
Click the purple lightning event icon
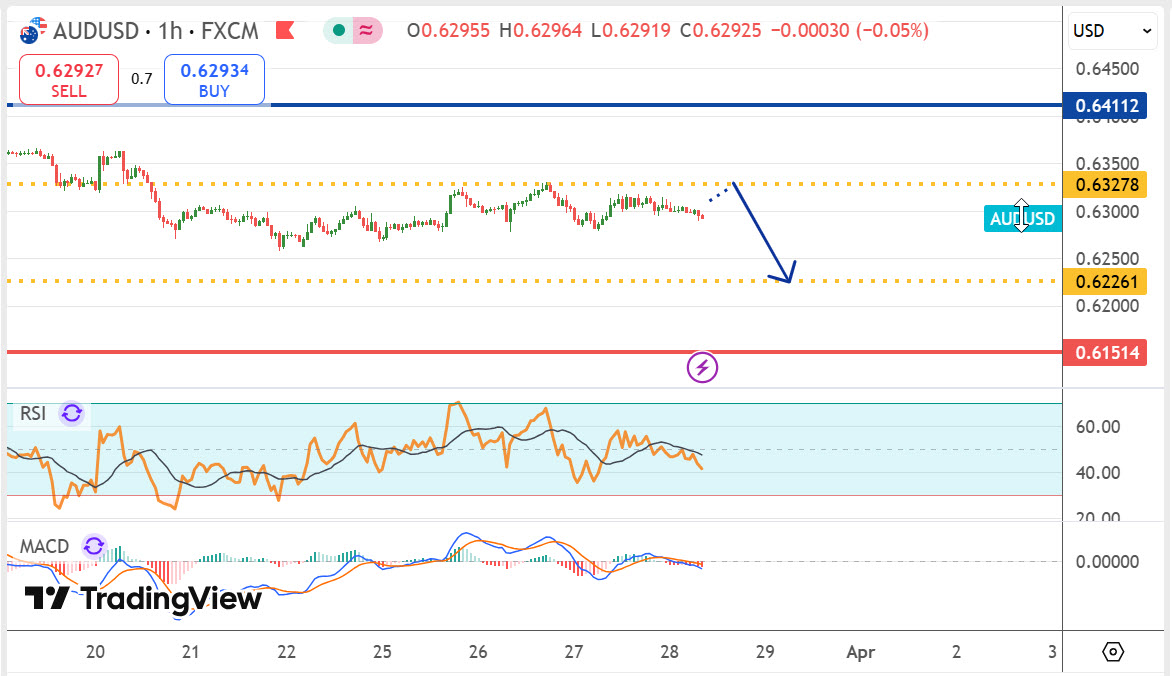(702, 367)
